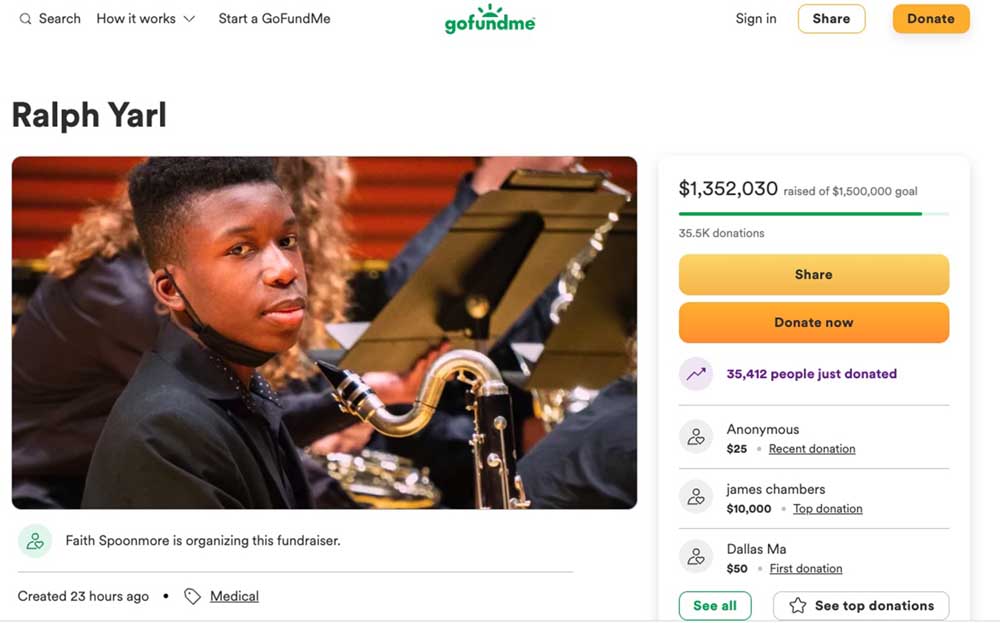The width and height of the screenshot is (1000, 623).
Task: Click the james chambers donor avatar icon
Action: click(696, 497)
